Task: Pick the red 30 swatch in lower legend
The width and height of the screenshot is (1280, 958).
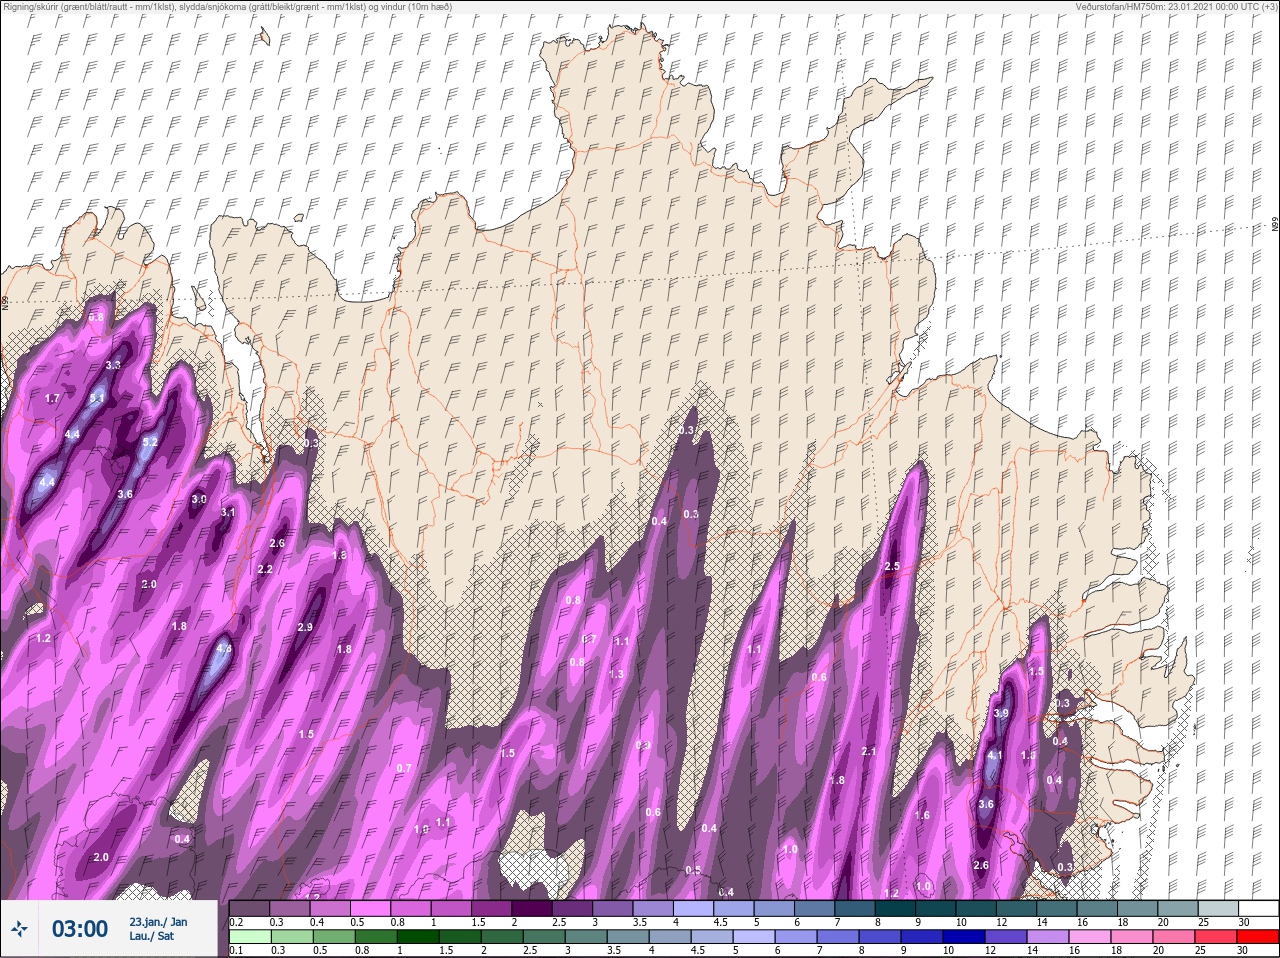Action: pos(1257,937)
